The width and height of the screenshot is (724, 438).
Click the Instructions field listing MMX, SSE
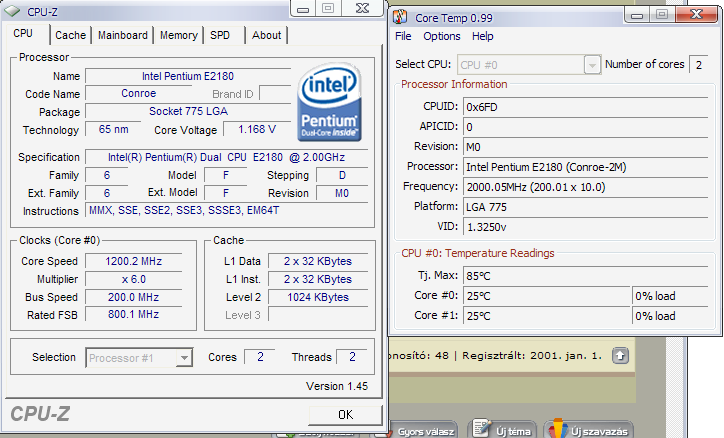[x=226, y=211]
